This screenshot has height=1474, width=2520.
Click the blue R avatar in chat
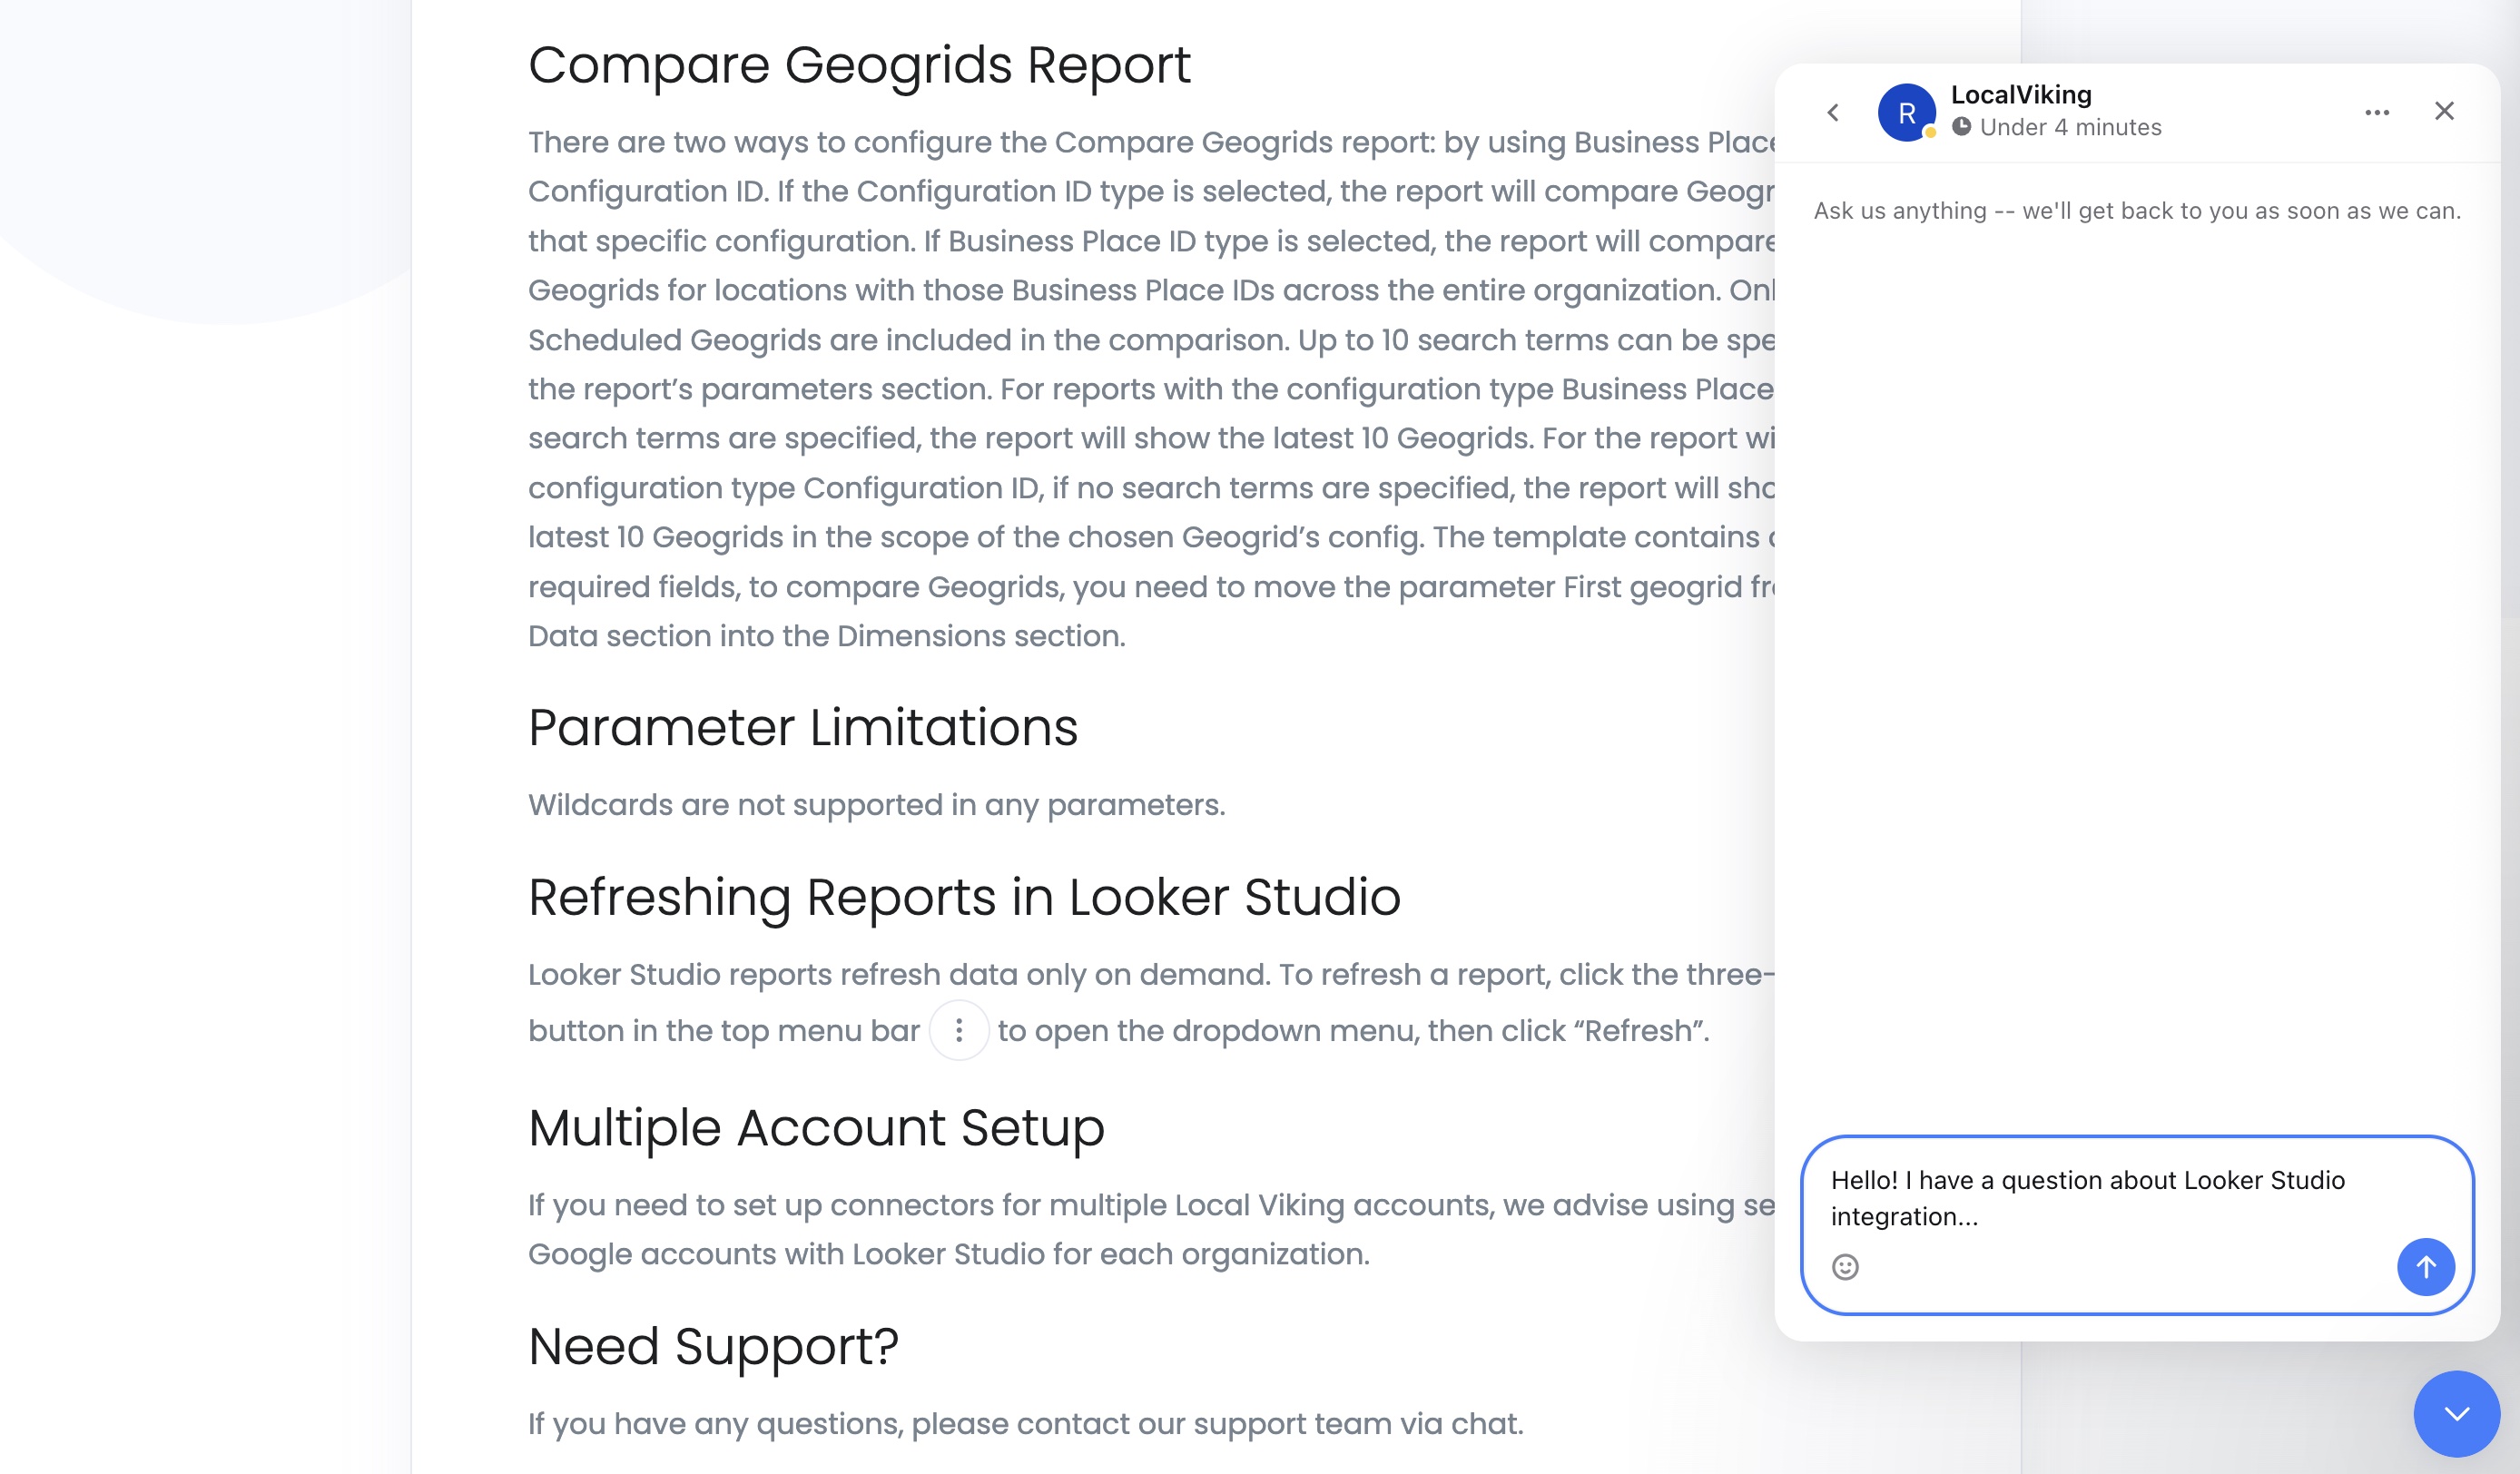[1906, 113]
